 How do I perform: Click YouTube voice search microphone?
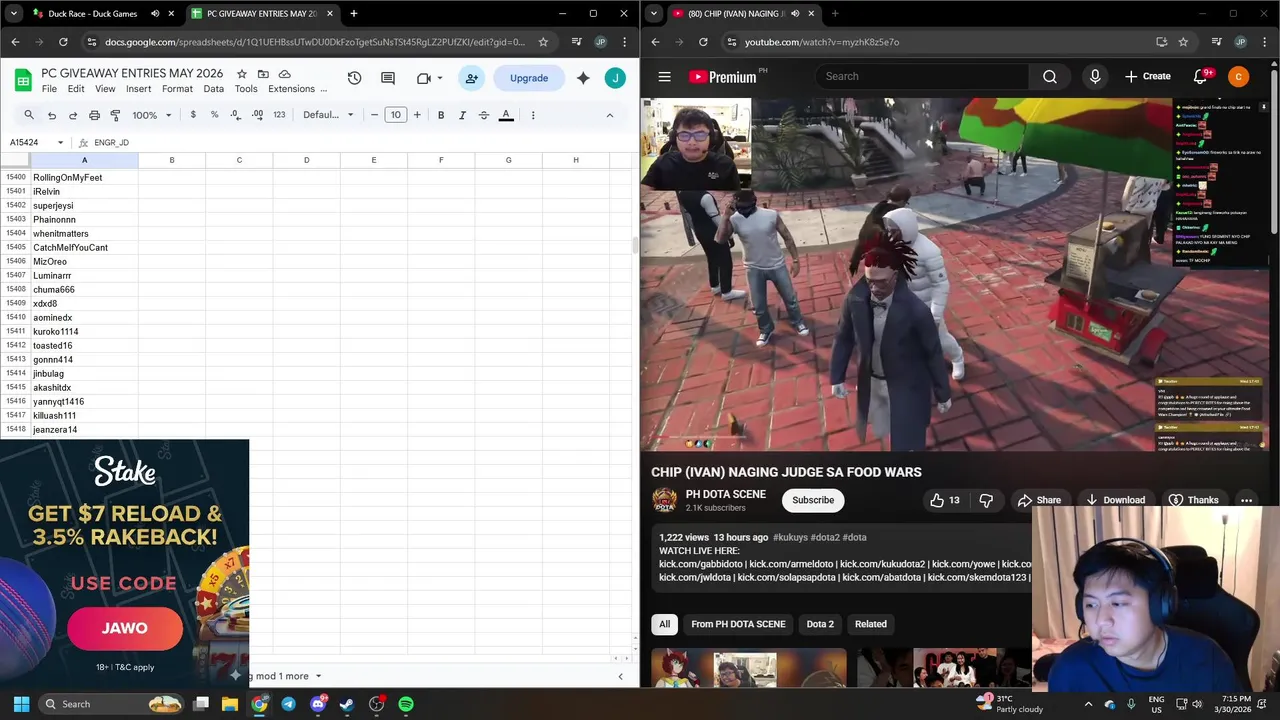(x=1095, y=76)
